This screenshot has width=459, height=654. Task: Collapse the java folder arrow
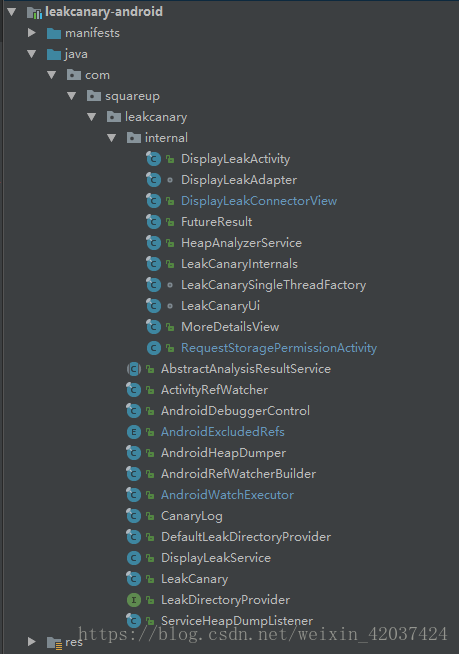[x=32, y=54]
